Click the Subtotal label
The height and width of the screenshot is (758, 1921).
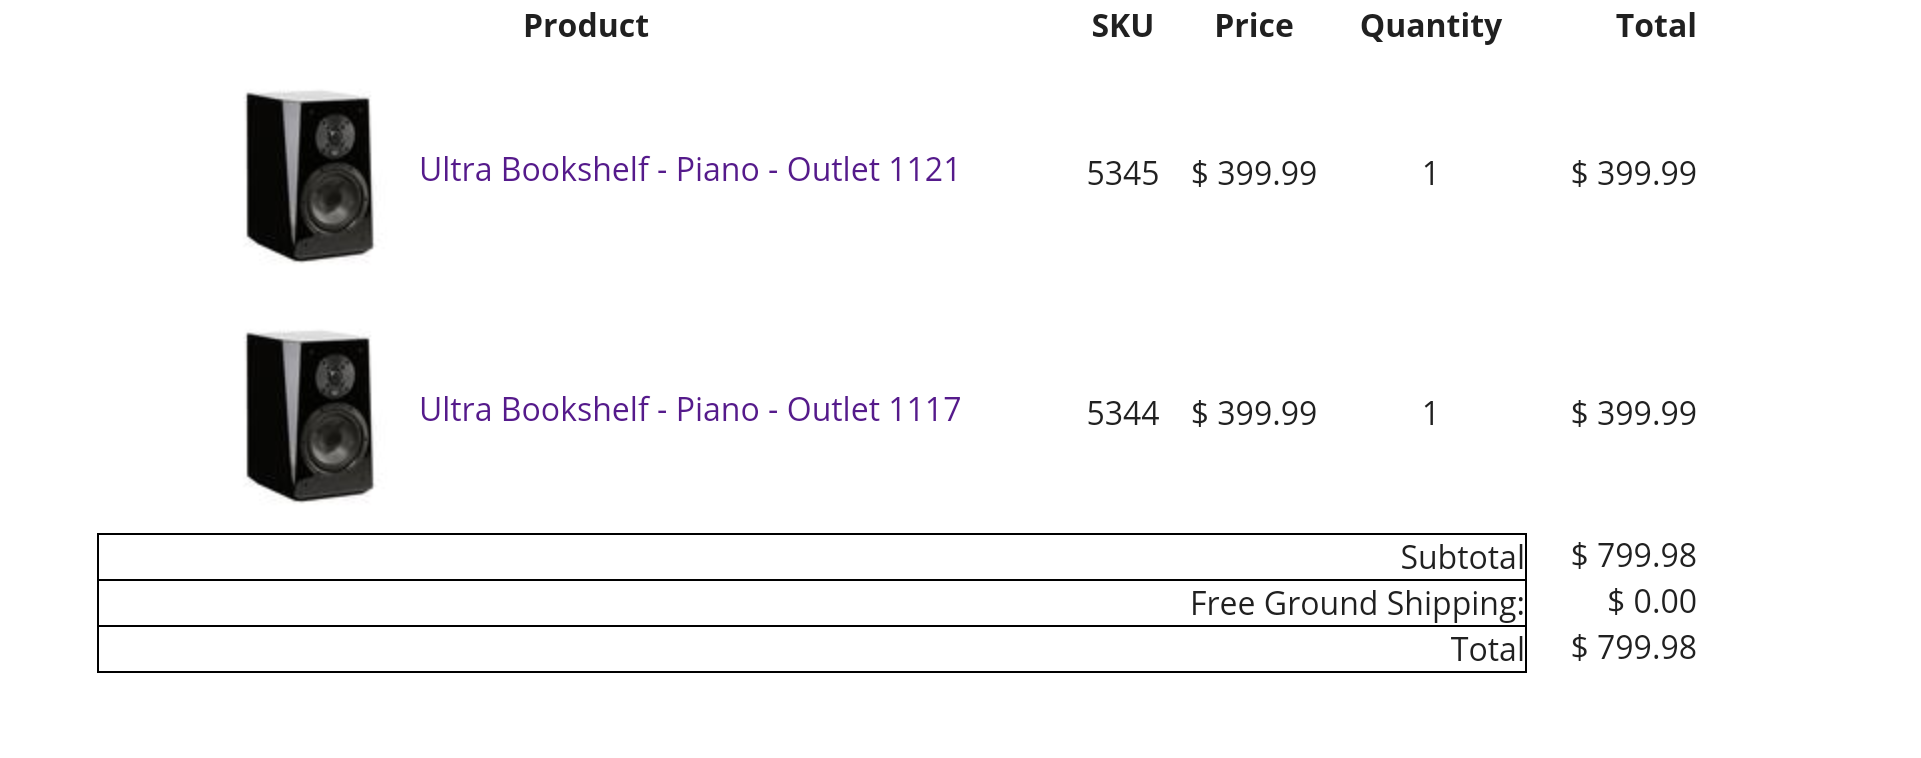(1461, 558)
